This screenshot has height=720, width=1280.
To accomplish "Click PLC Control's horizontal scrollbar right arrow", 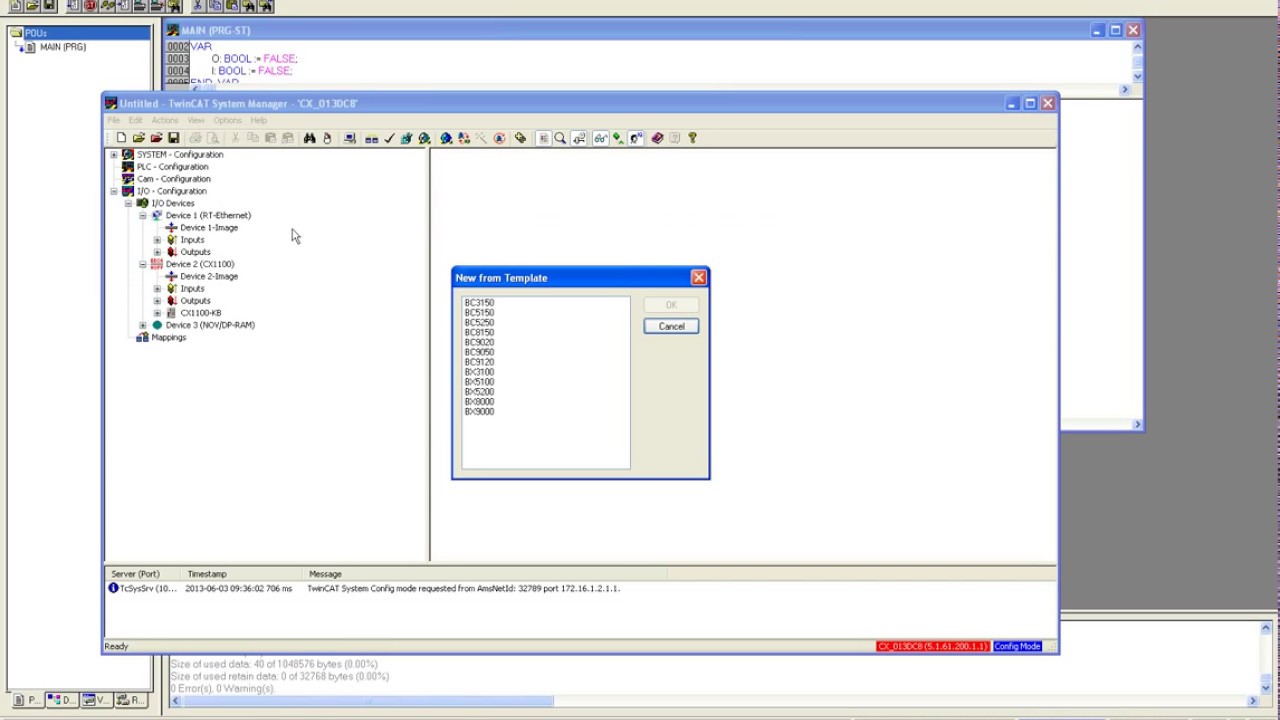I will pos(1252,701).
